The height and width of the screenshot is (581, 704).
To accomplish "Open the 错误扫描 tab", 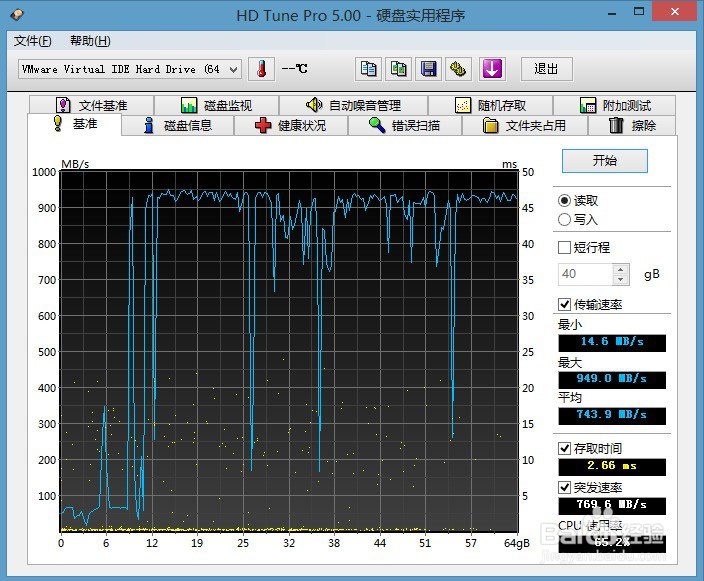I will tap(405, 125).
